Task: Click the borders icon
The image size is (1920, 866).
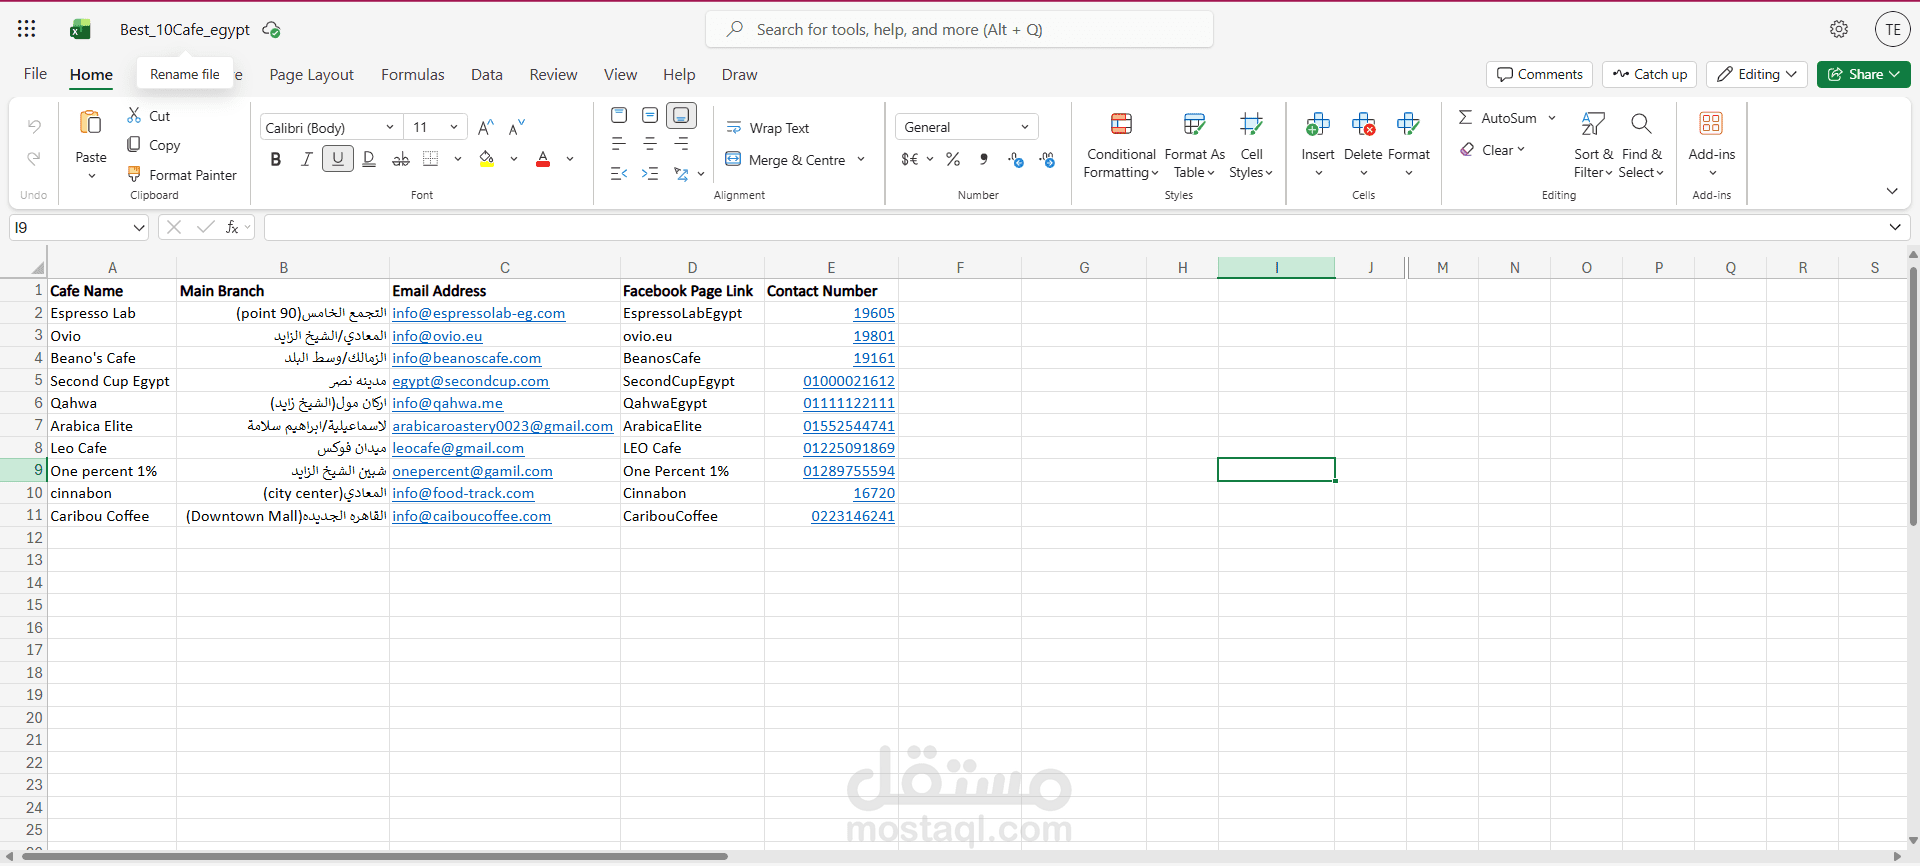Action: tap(431, 159)
